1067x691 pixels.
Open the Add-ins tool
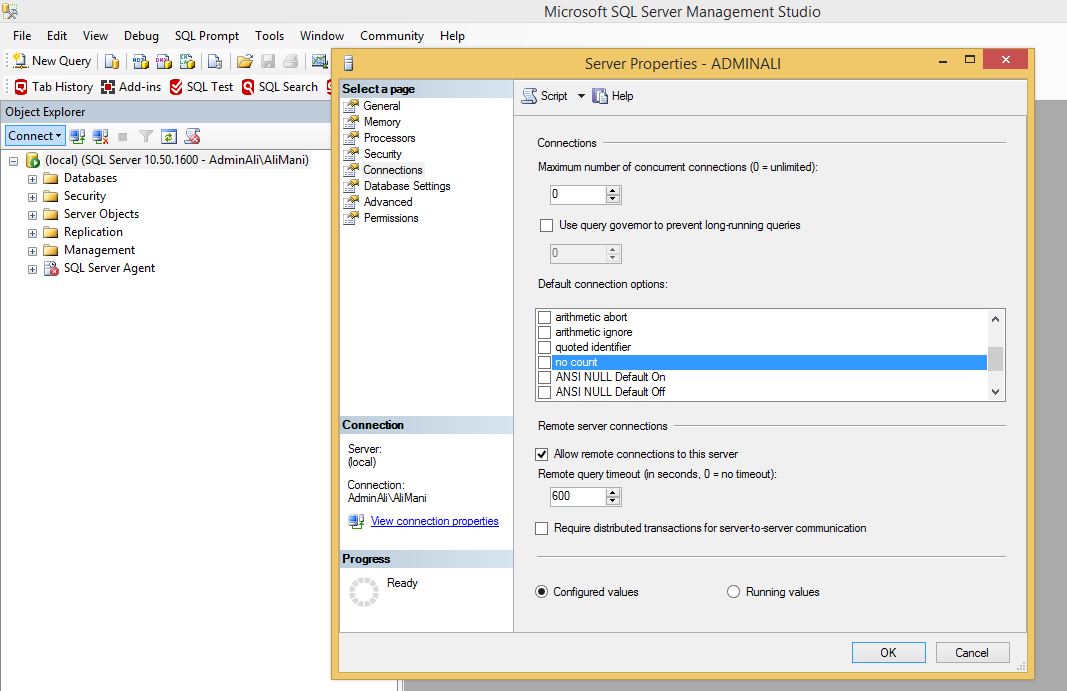point(131,87)
